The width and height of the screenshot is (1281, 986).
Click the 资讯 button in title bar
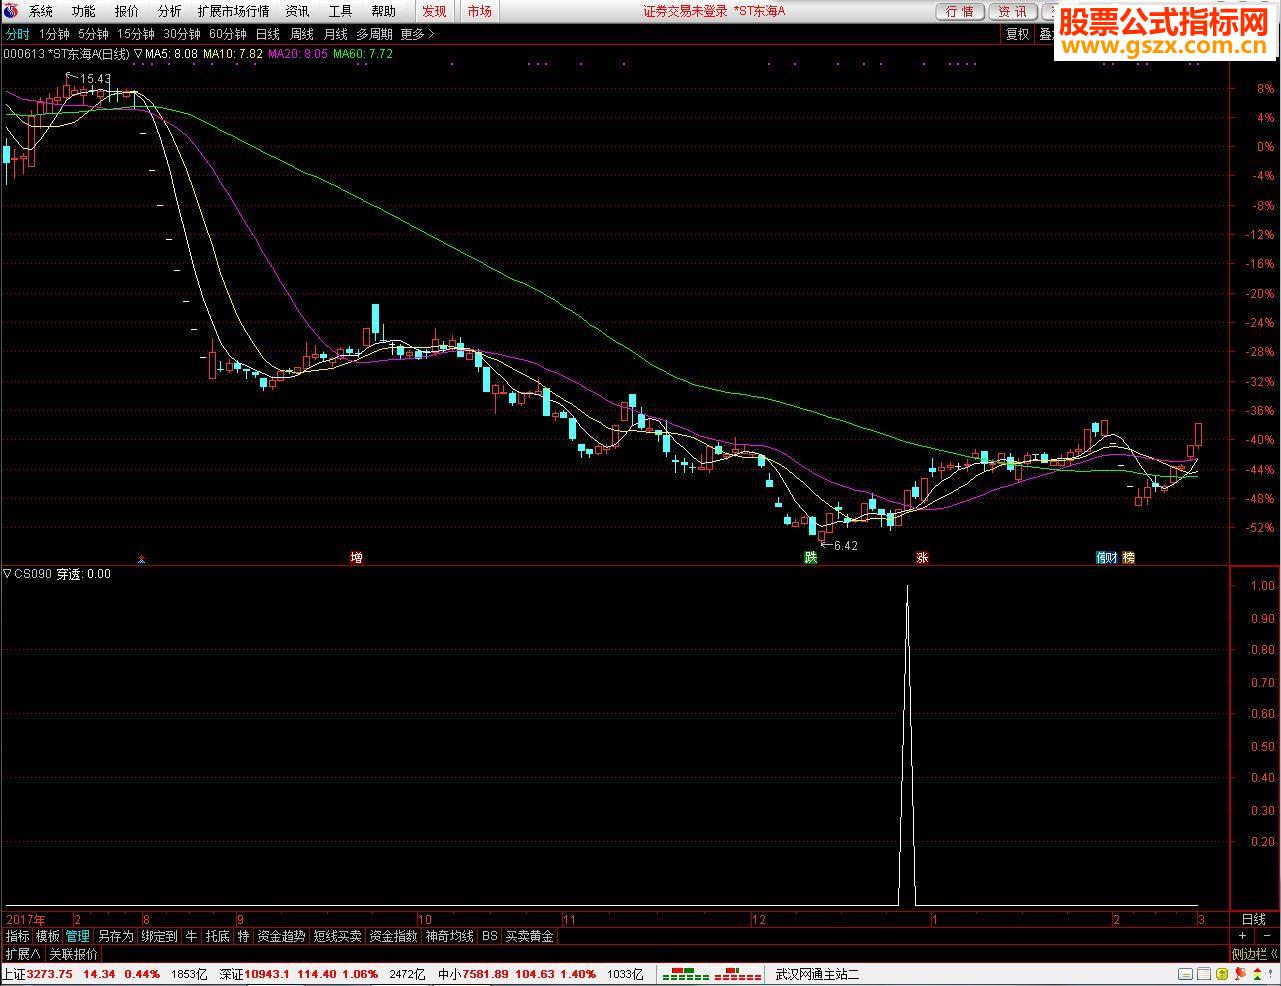coord(1012,11)
